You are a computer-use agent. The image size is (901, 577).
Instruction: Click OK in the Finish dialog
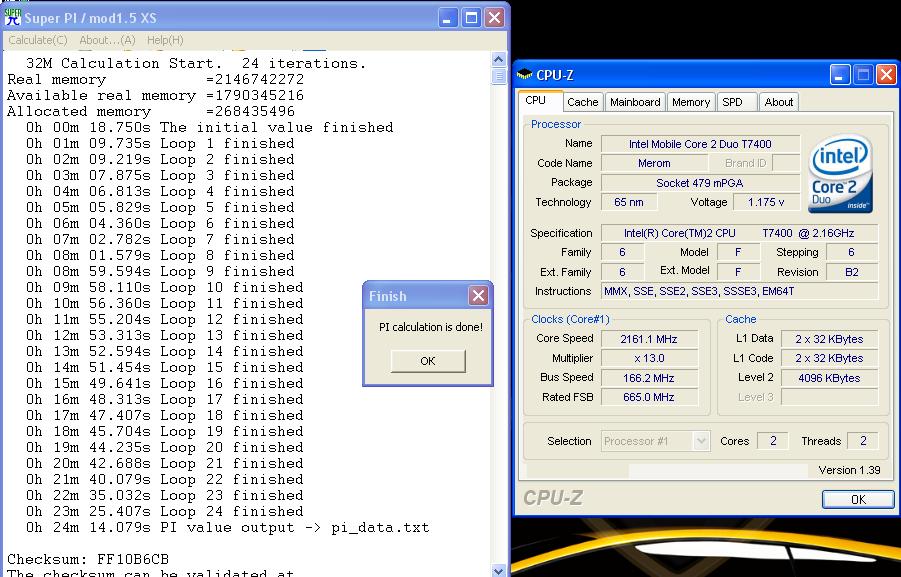point(428,361)
